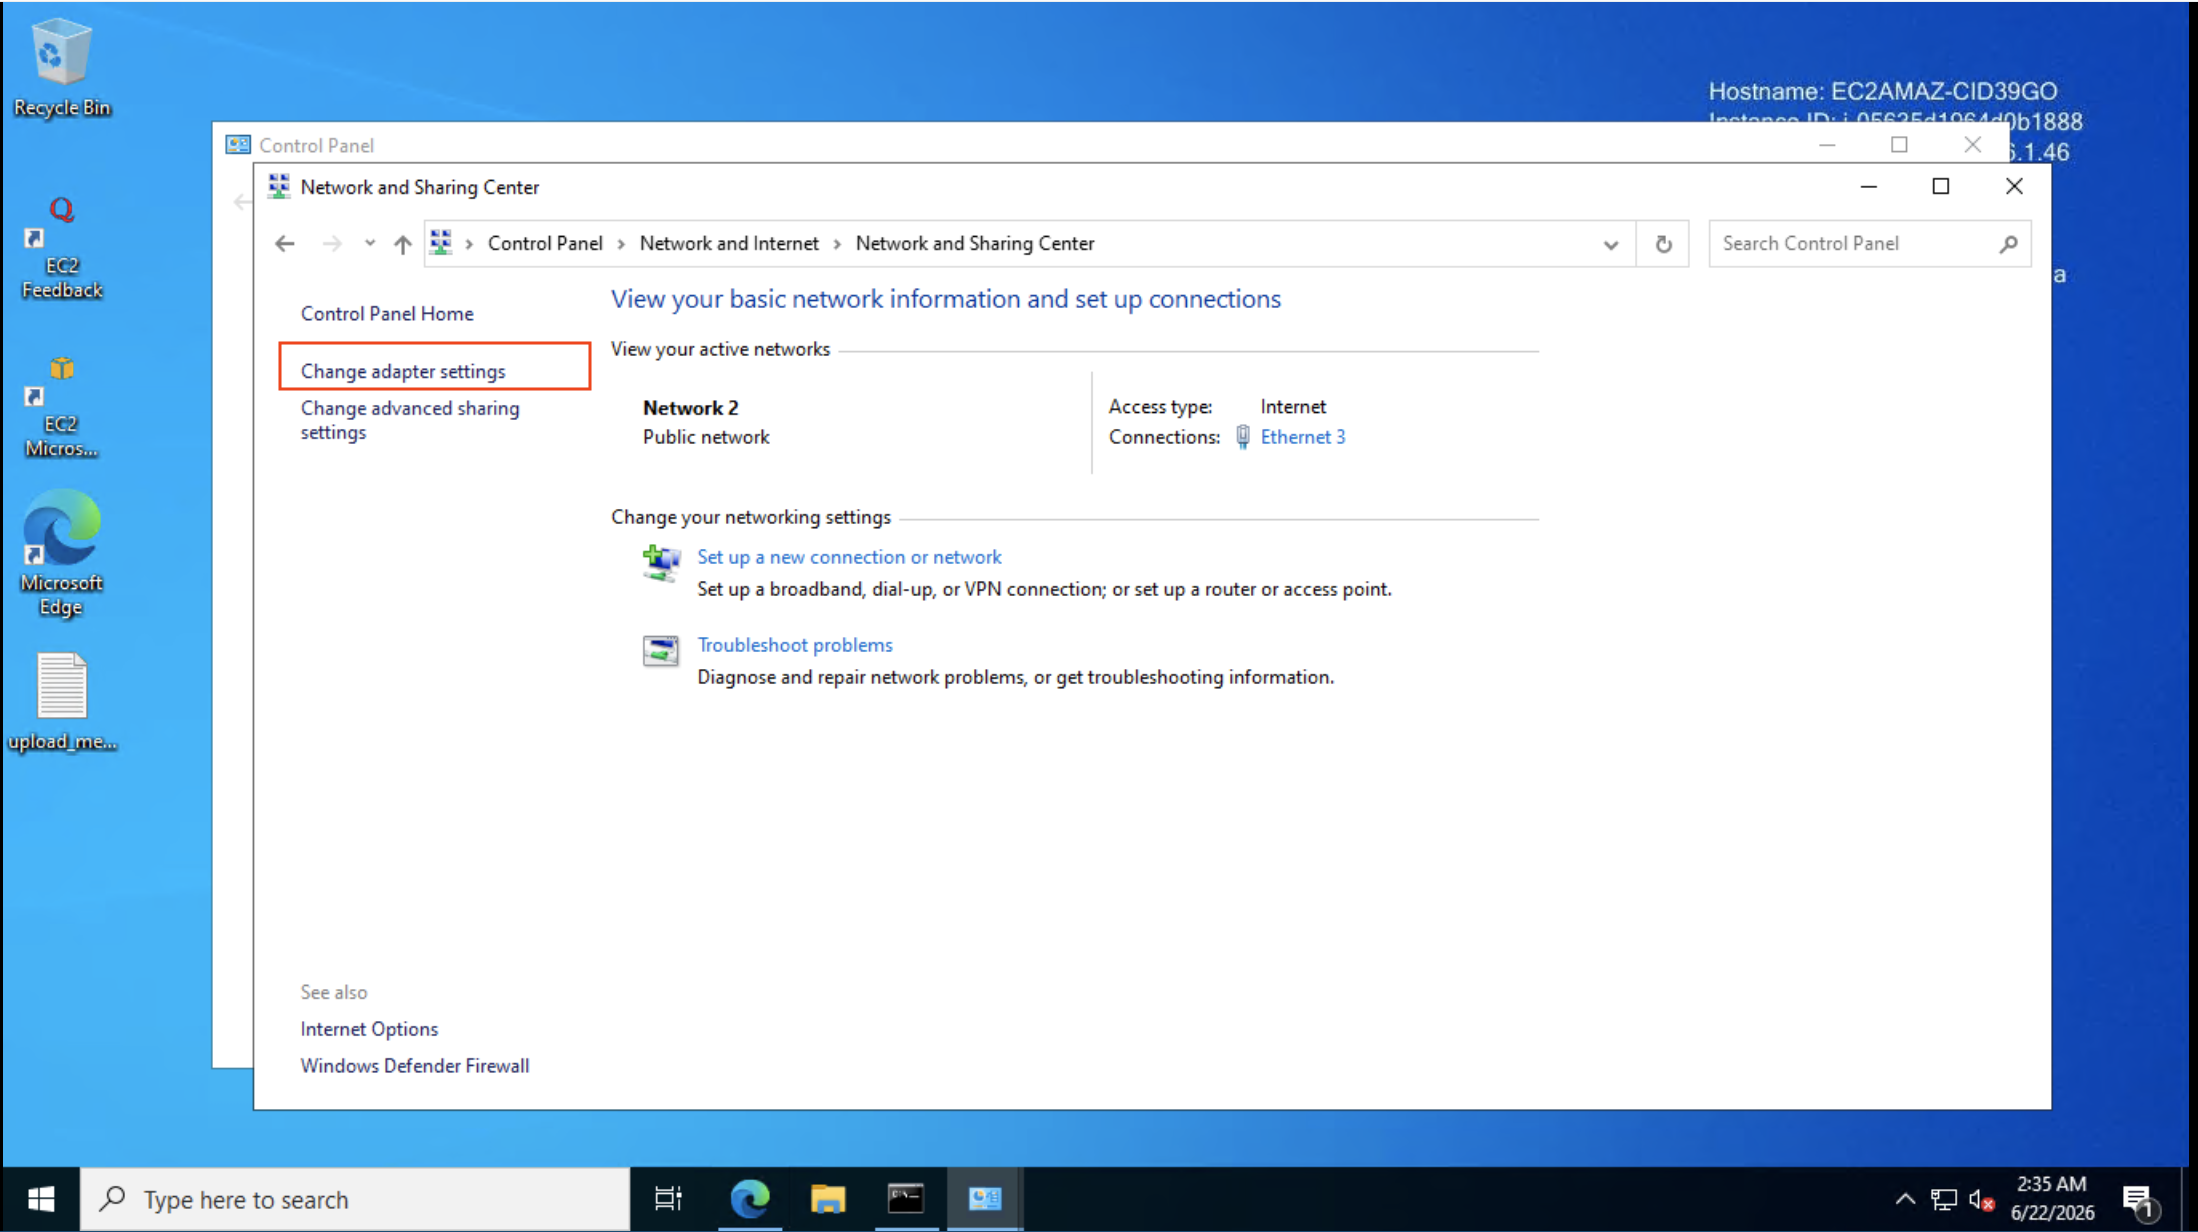
Task: Click the taskbar clock showing 2:35 AM
Action: pyautogui.click(x=2052, y=1198)
